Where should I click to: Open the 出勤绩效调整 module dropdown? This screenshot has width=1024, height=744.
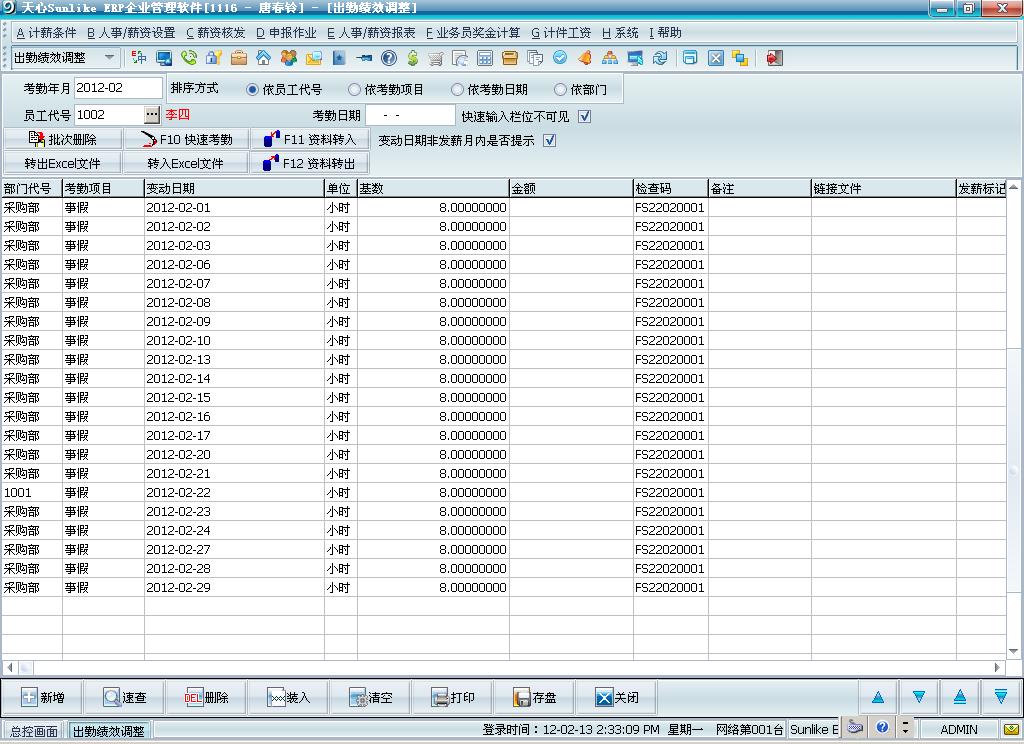pyautogui.click(x=109, y=57)
